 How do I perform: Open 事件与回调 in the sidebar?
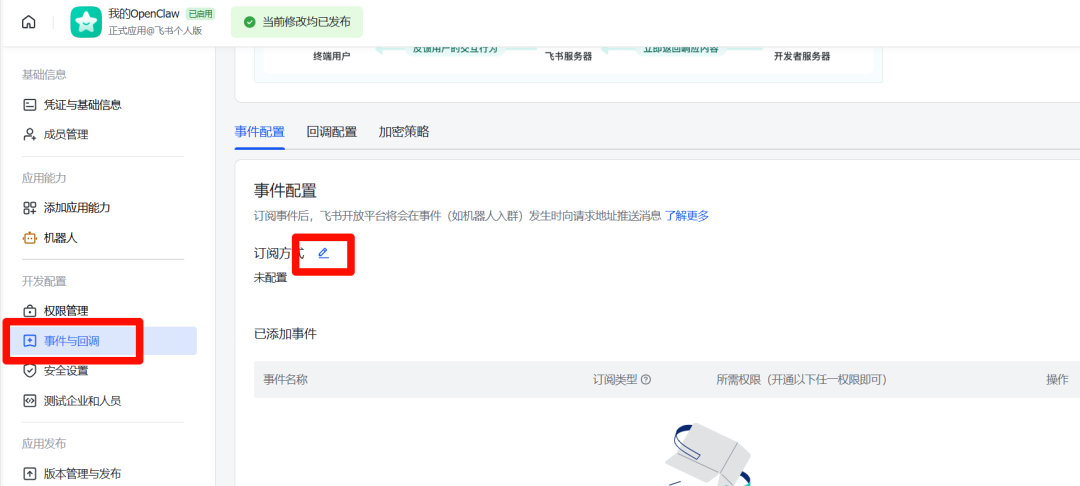pos(72,341)
